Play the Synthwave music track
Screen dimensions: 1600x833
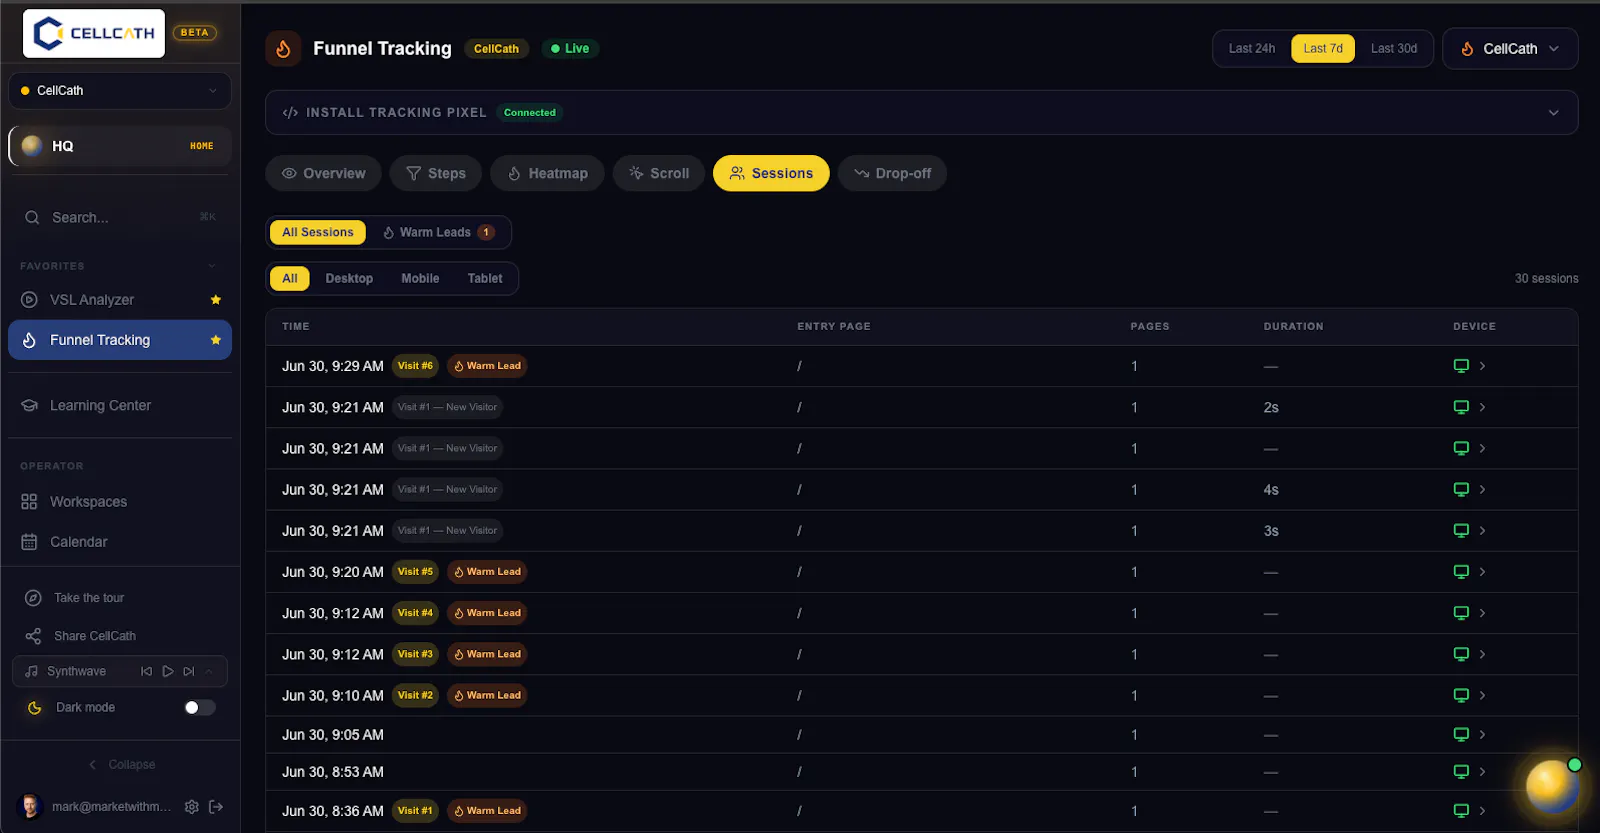168,672
